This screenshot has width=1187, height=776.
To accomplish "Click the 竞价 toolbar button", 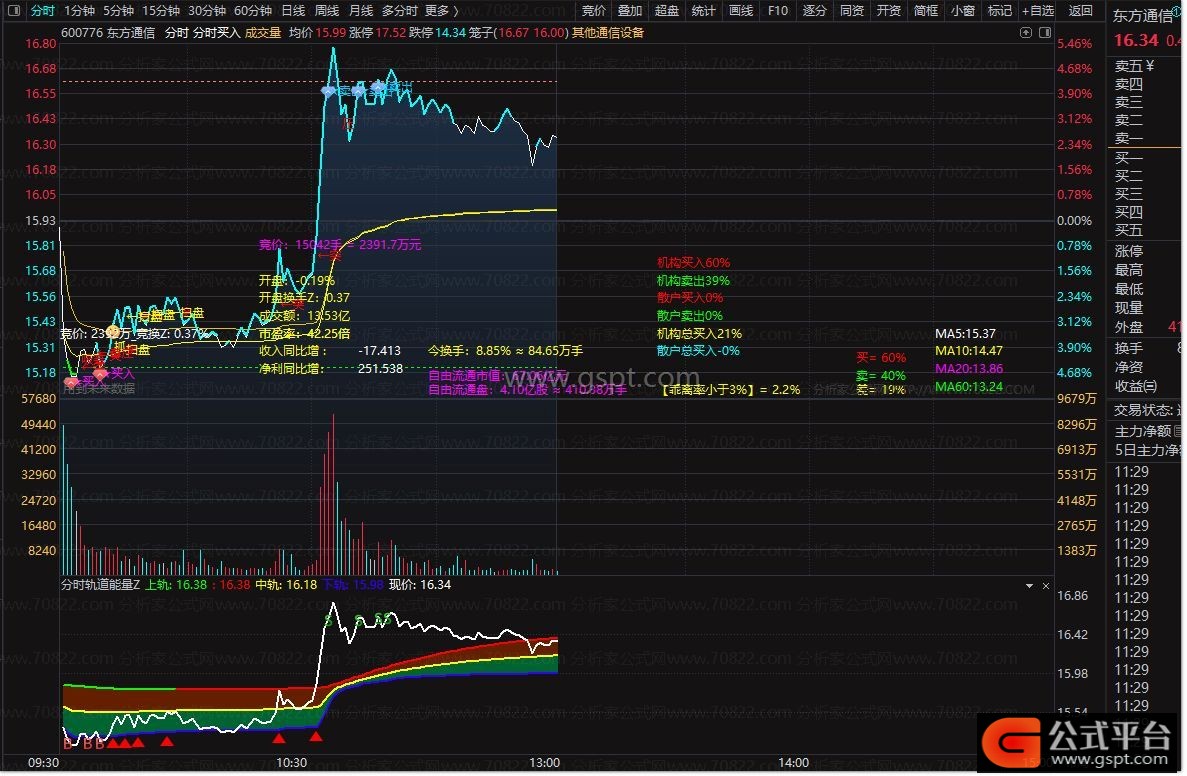I will tap(594, 11).
